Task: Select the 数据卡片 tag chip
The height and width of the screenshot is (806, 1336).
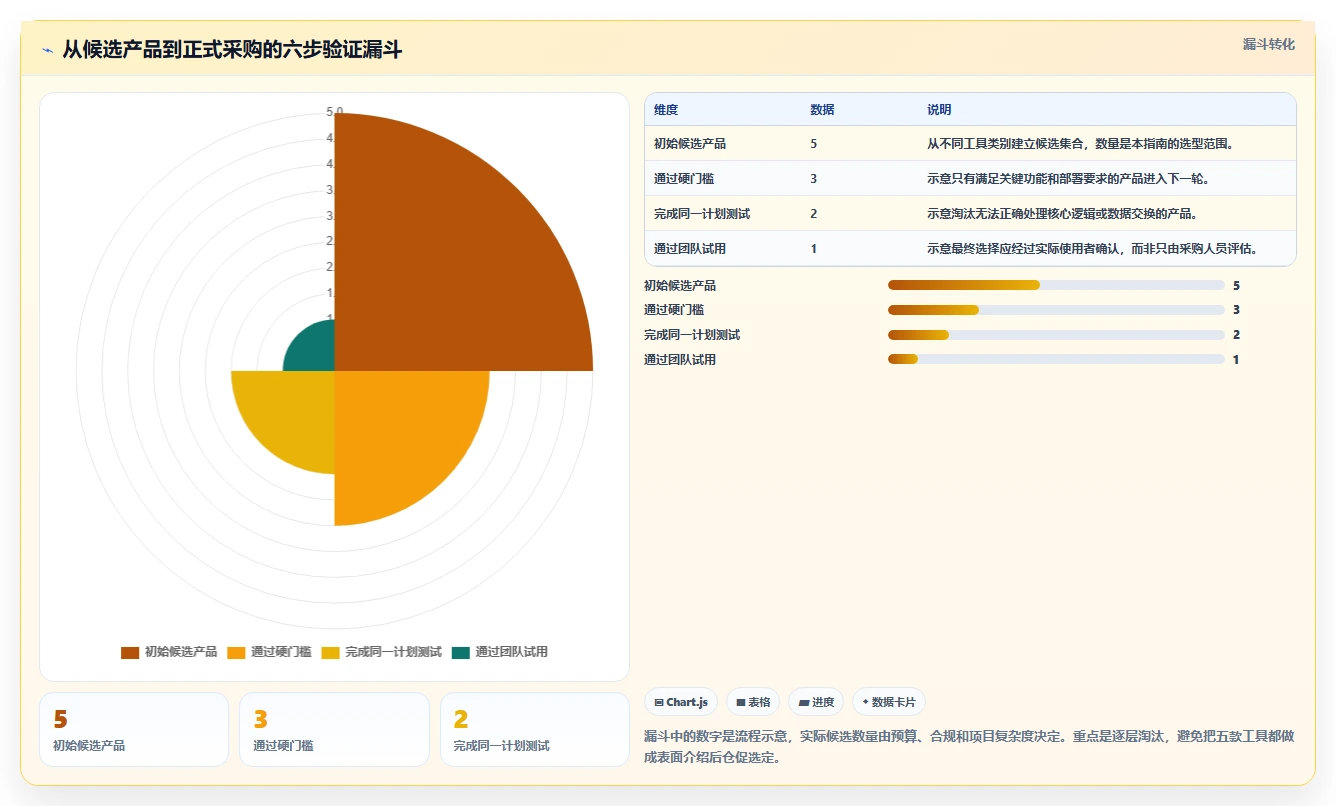Action: coord(888,702)
